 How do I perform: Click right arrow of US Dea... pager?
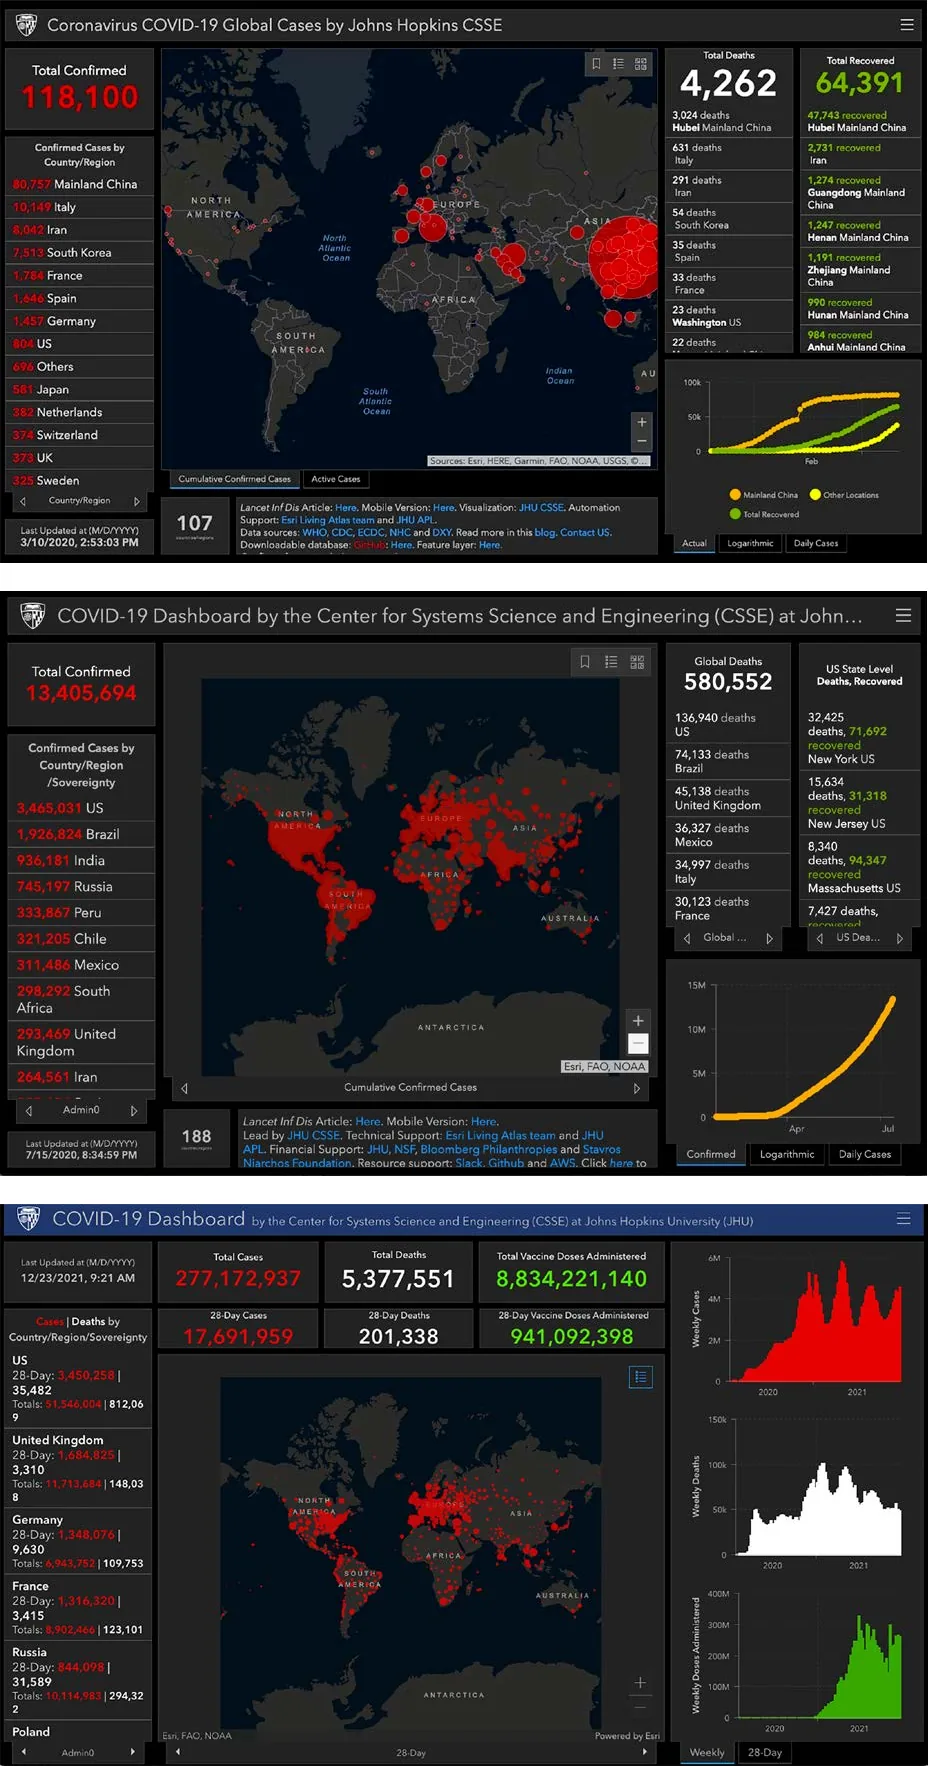(x=900, y=938)
